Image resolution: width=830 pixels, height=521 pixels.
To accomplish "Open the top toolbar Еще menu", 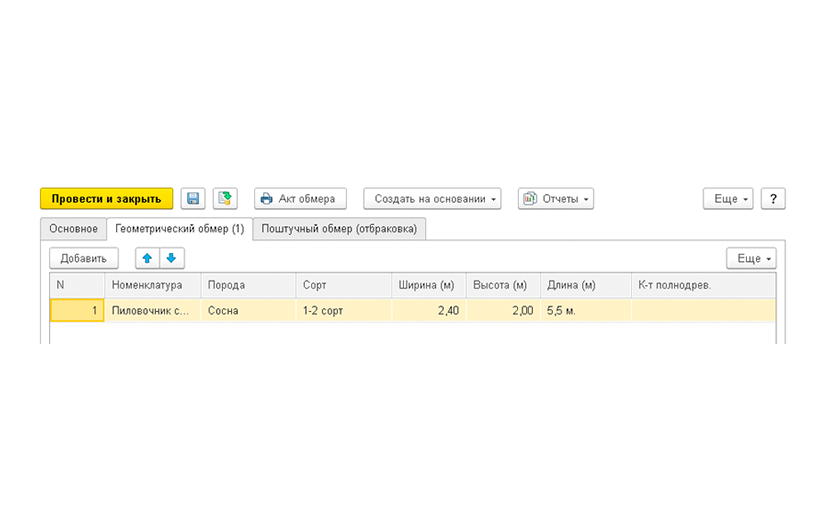I will tap(728, 199).
